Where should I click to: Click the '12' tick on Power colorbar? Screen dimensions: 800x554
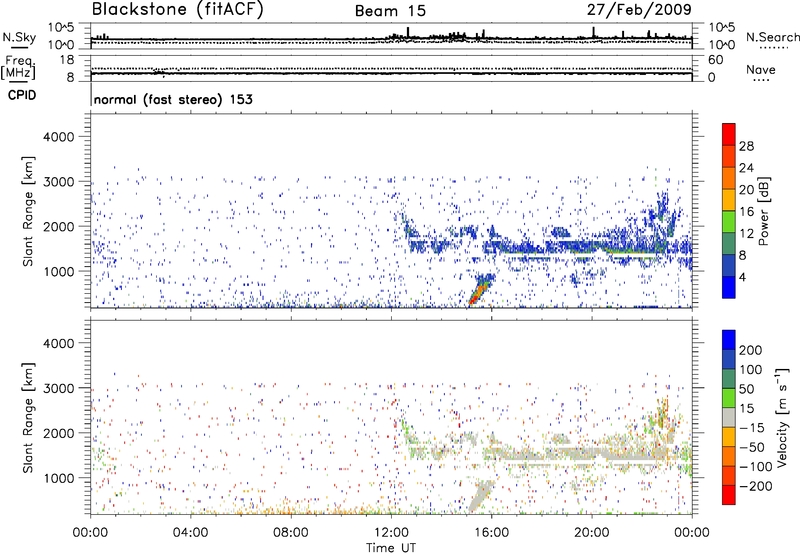click(x=746, y=234)
